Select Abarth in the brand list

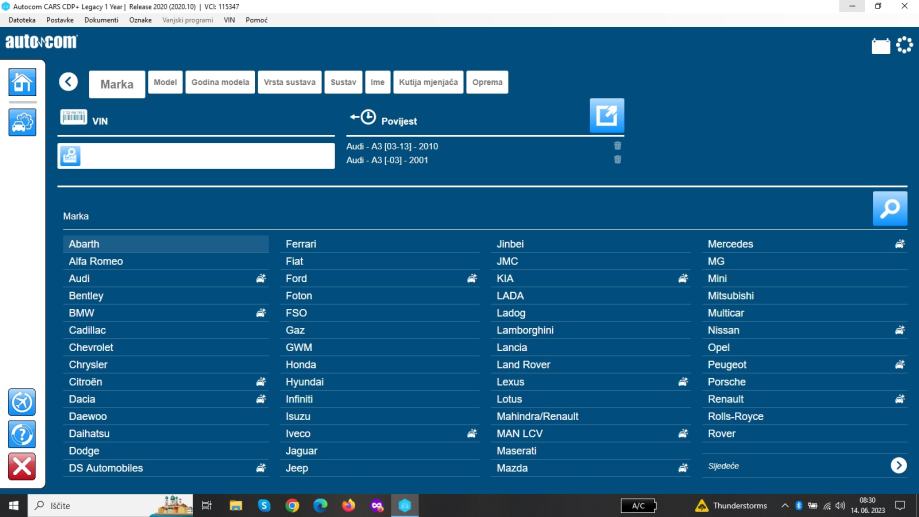pos(166,244)
